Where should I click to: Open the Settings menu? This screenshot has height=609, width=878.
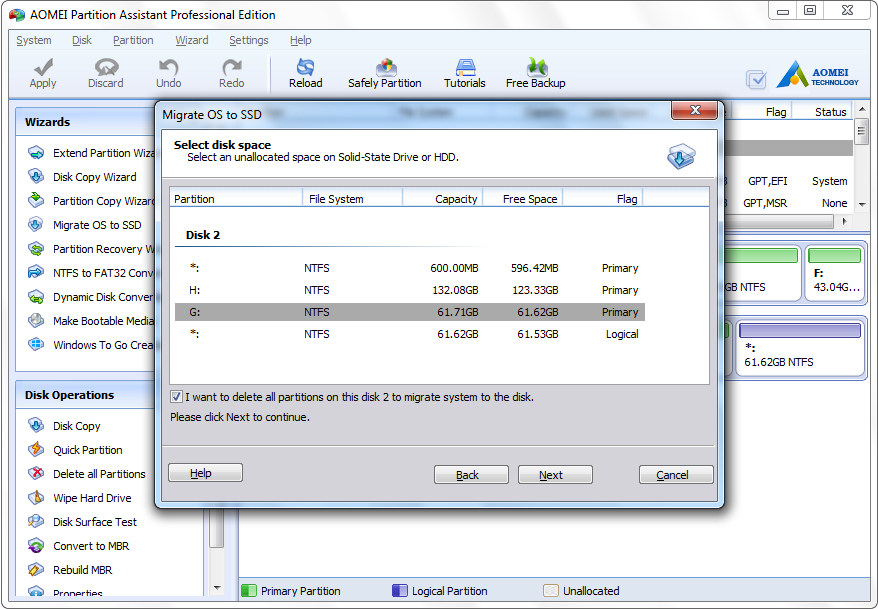[249, 40]
